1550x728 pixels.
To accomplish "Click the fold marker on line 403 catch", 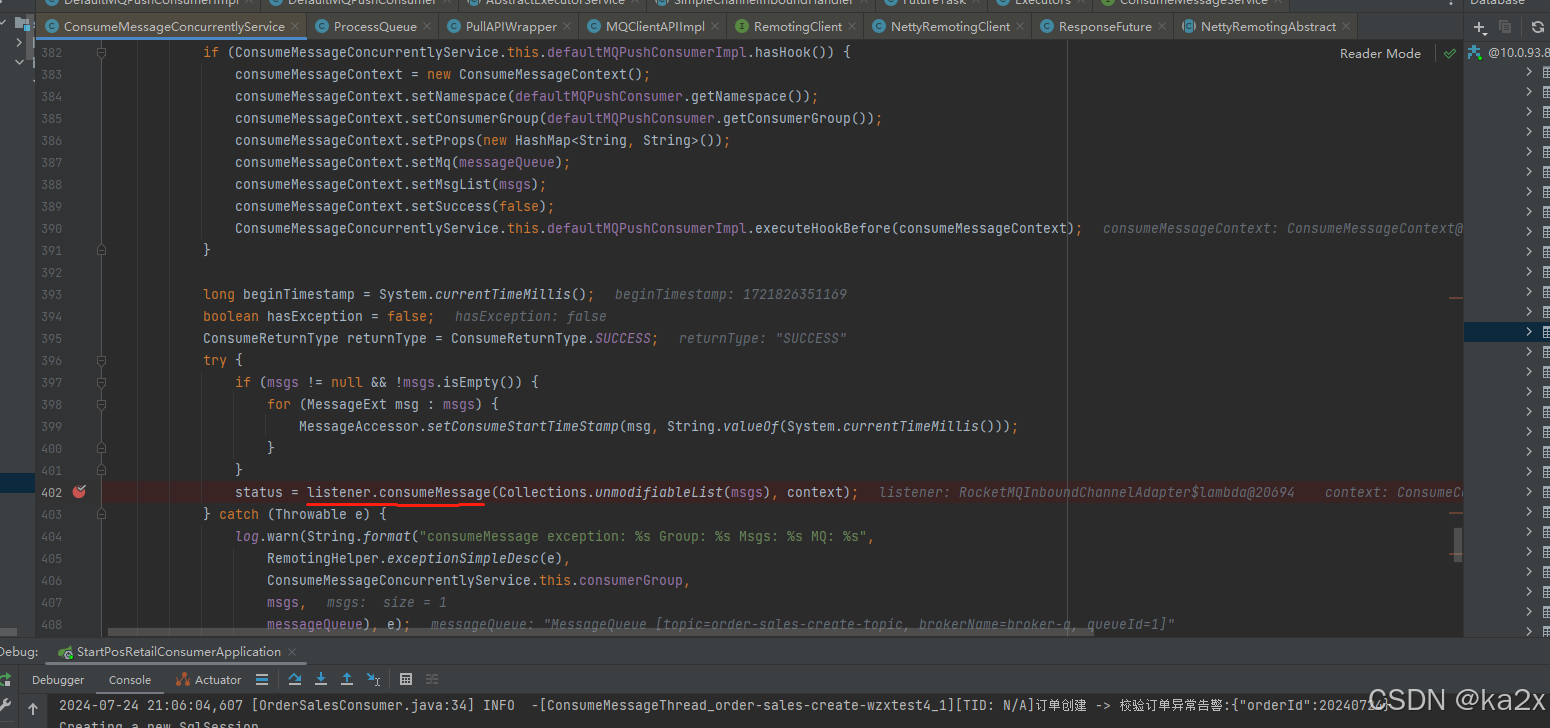I will (x=101, y=514).
